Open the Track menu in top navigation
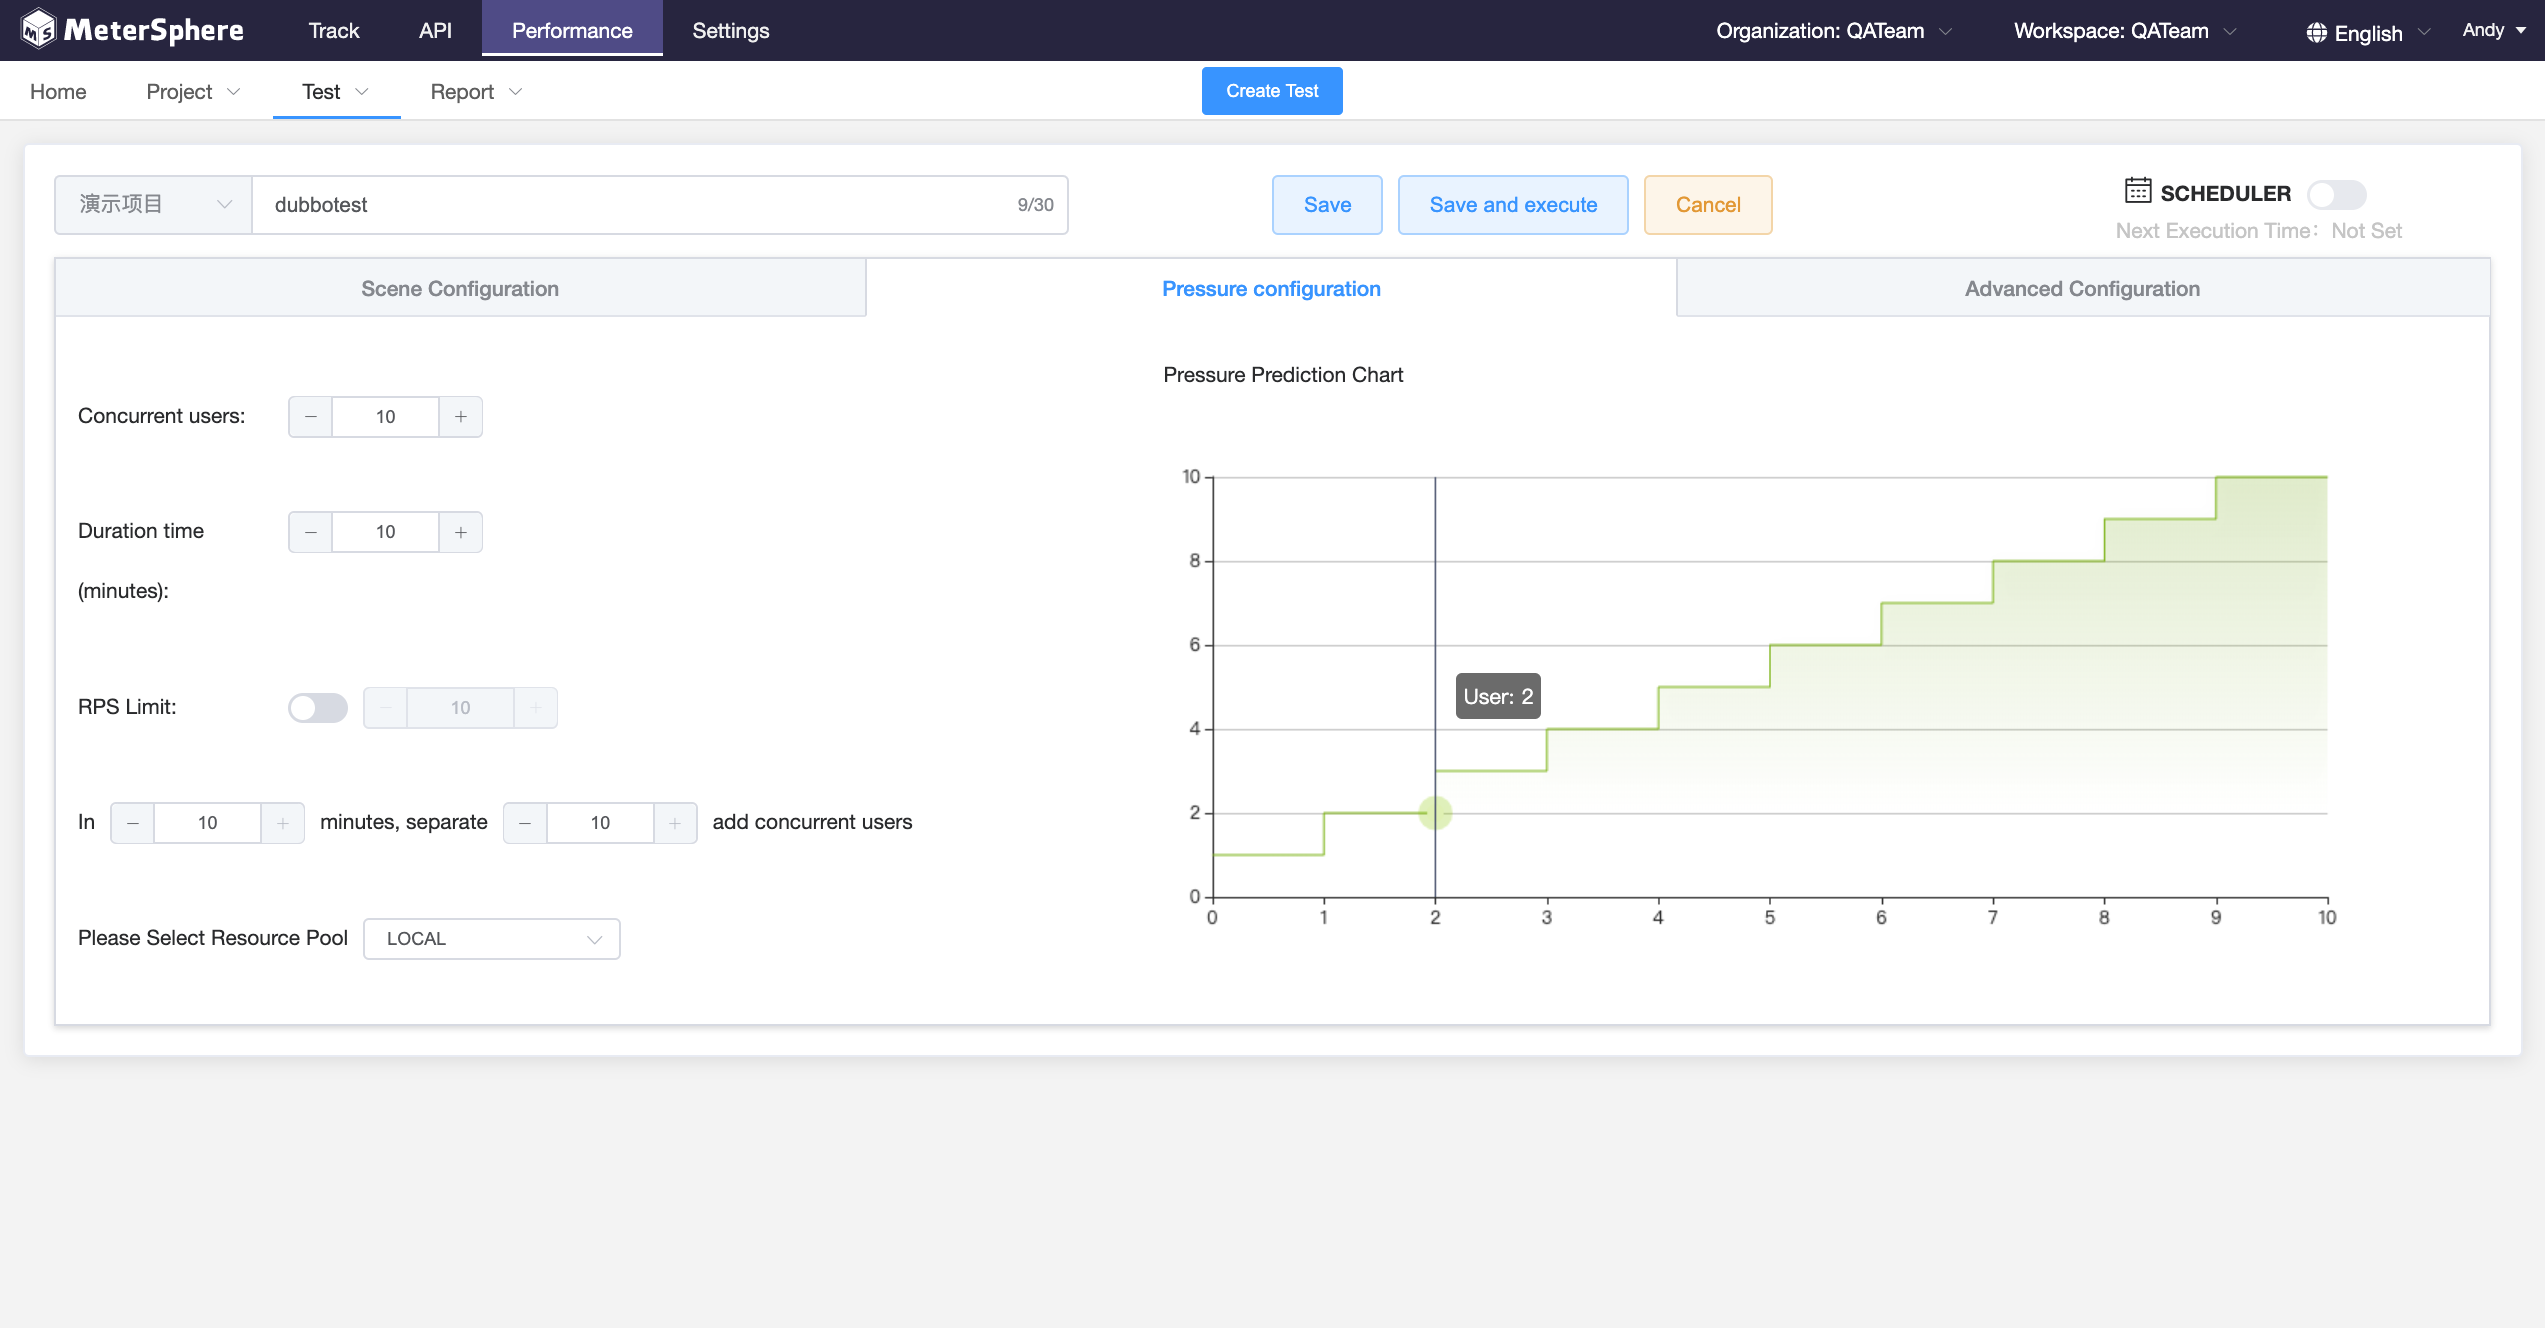The width and height of the screenshot is (2545, 1328). tap(333, 30)
